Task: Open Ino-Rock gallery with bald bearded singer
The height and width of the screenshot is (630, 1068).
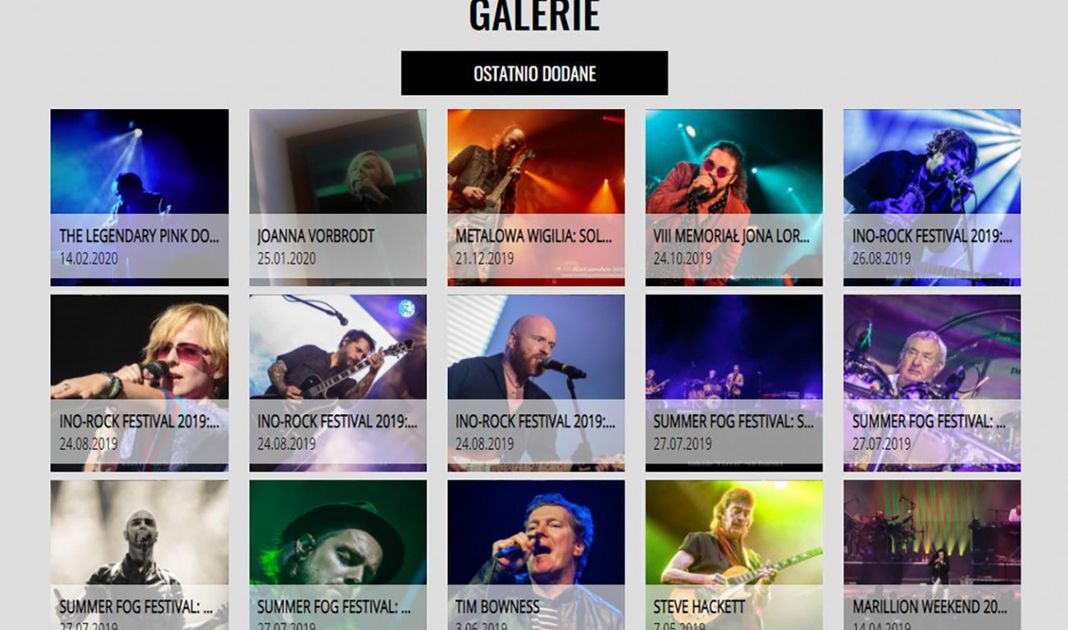Action: point(536,383)
